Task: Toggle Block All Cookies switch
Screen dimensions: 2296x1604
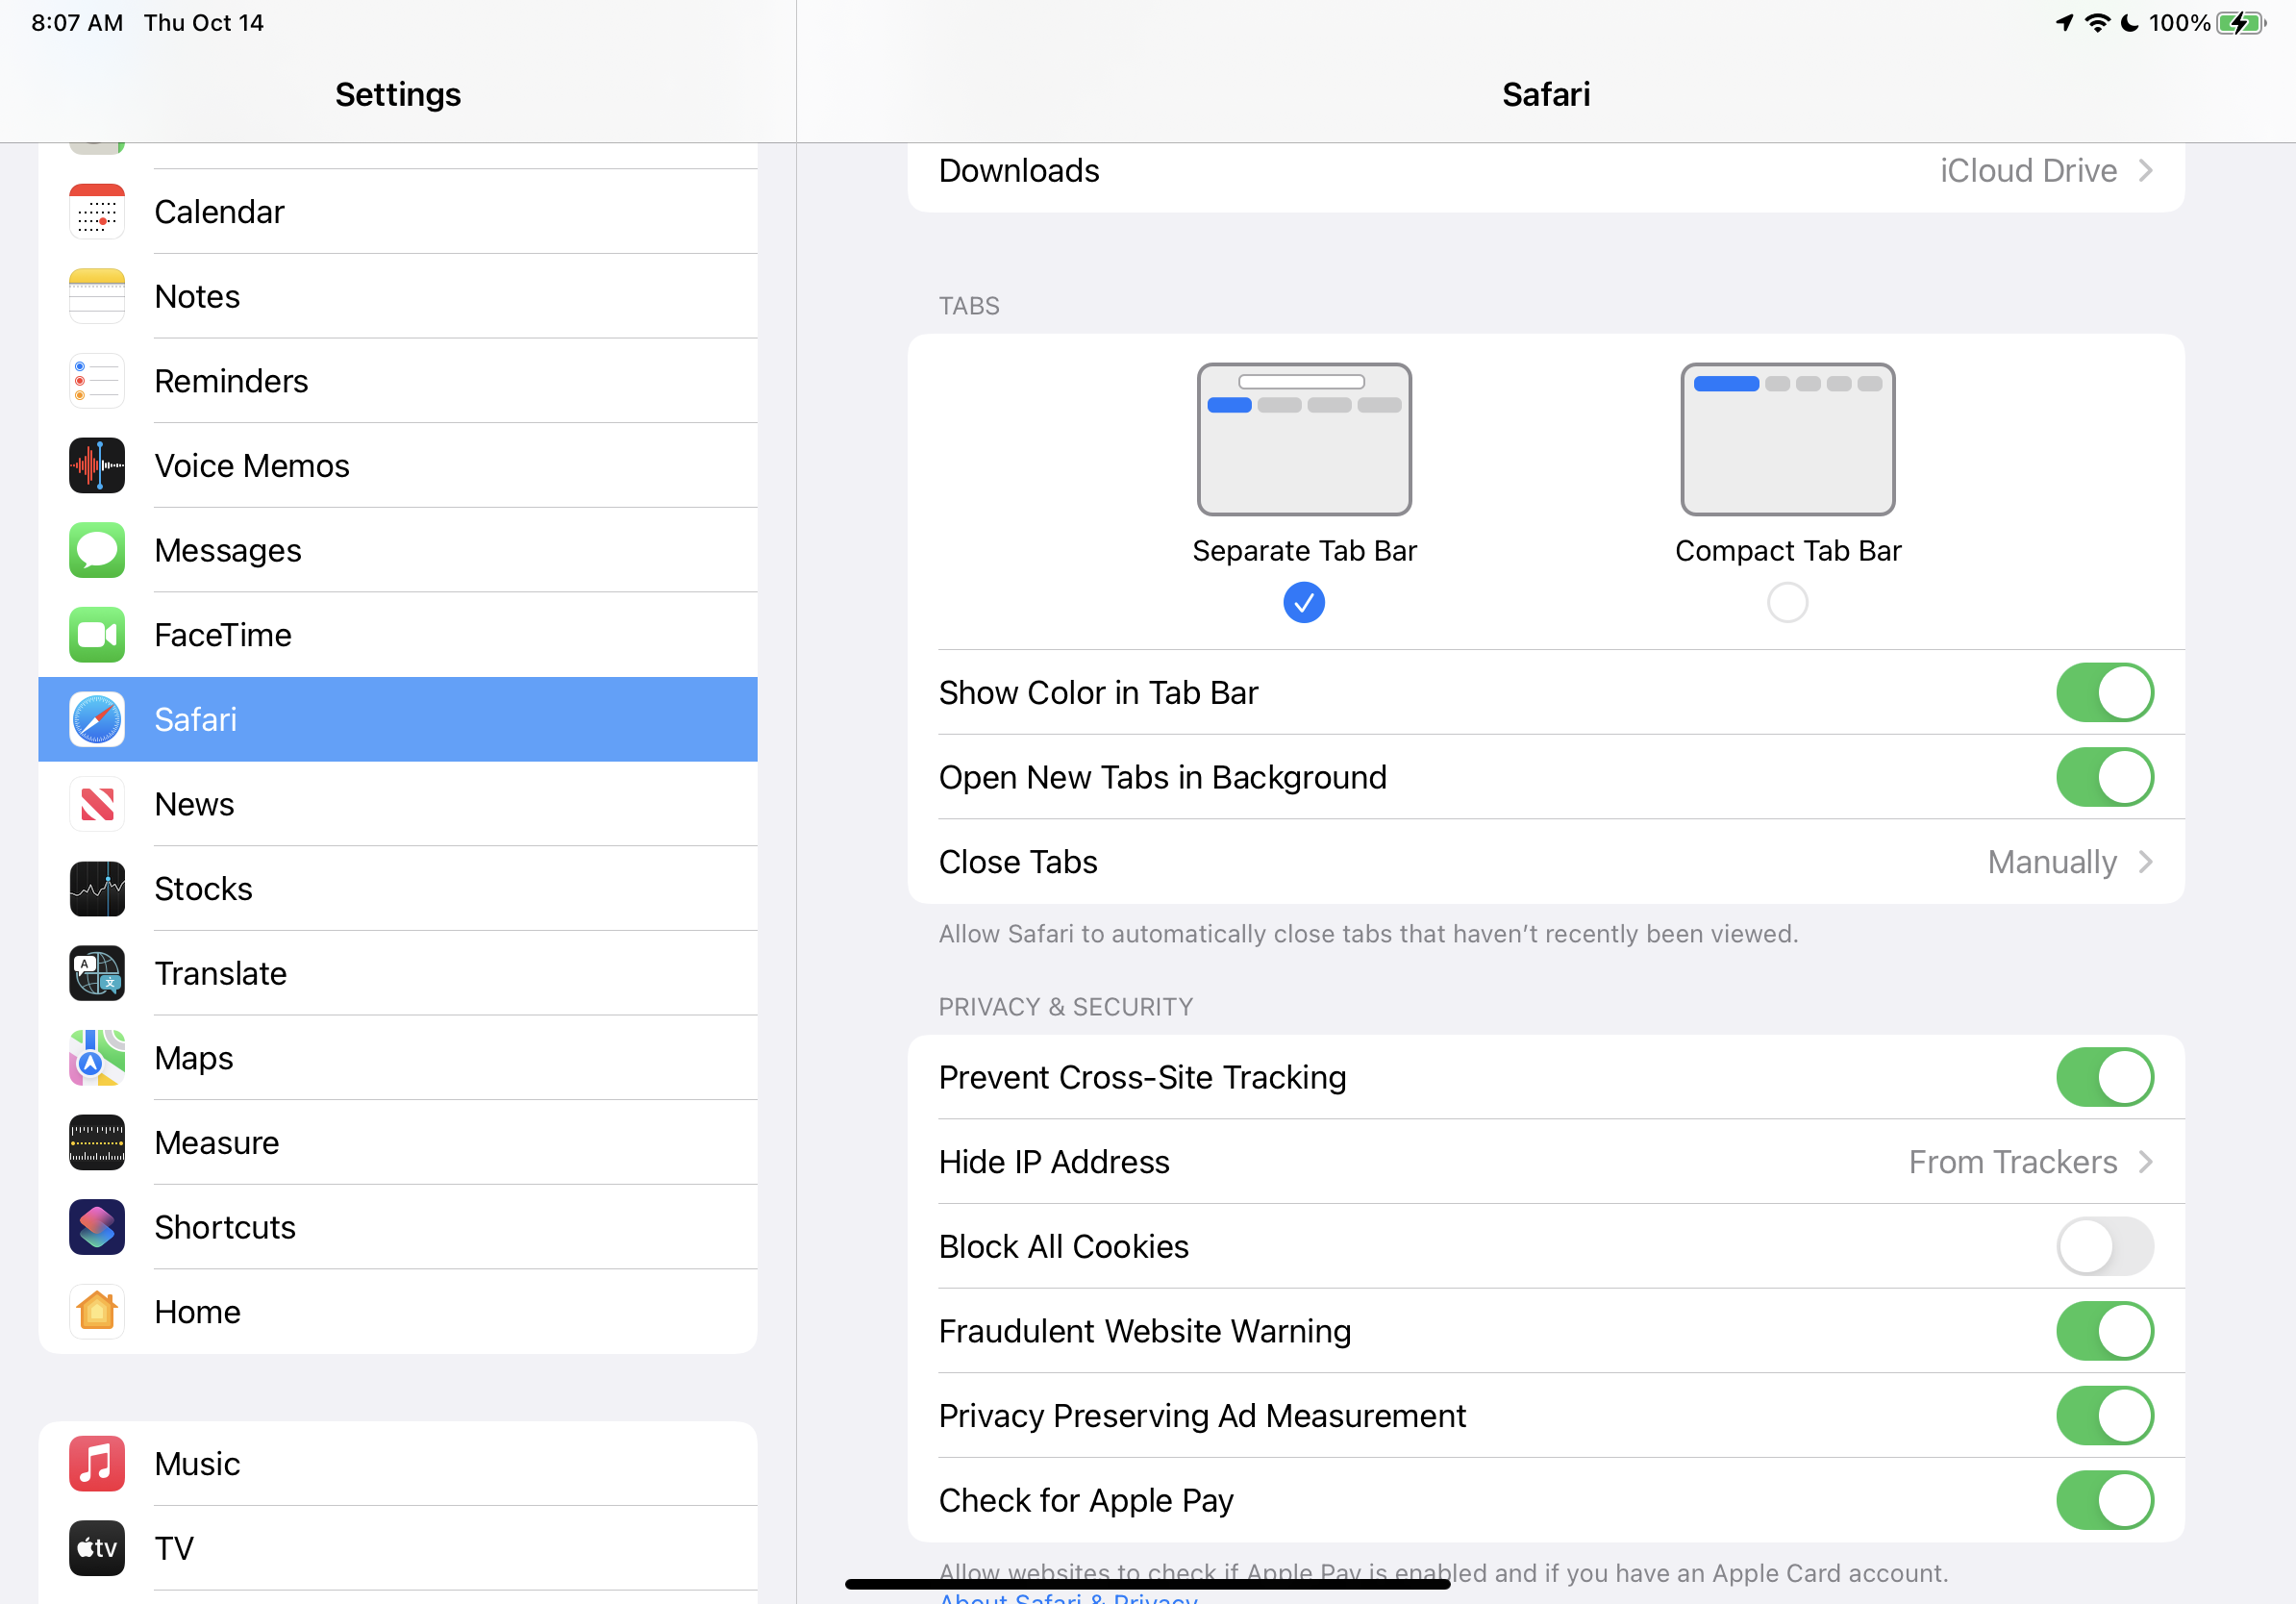Action: [2104, 1246]
